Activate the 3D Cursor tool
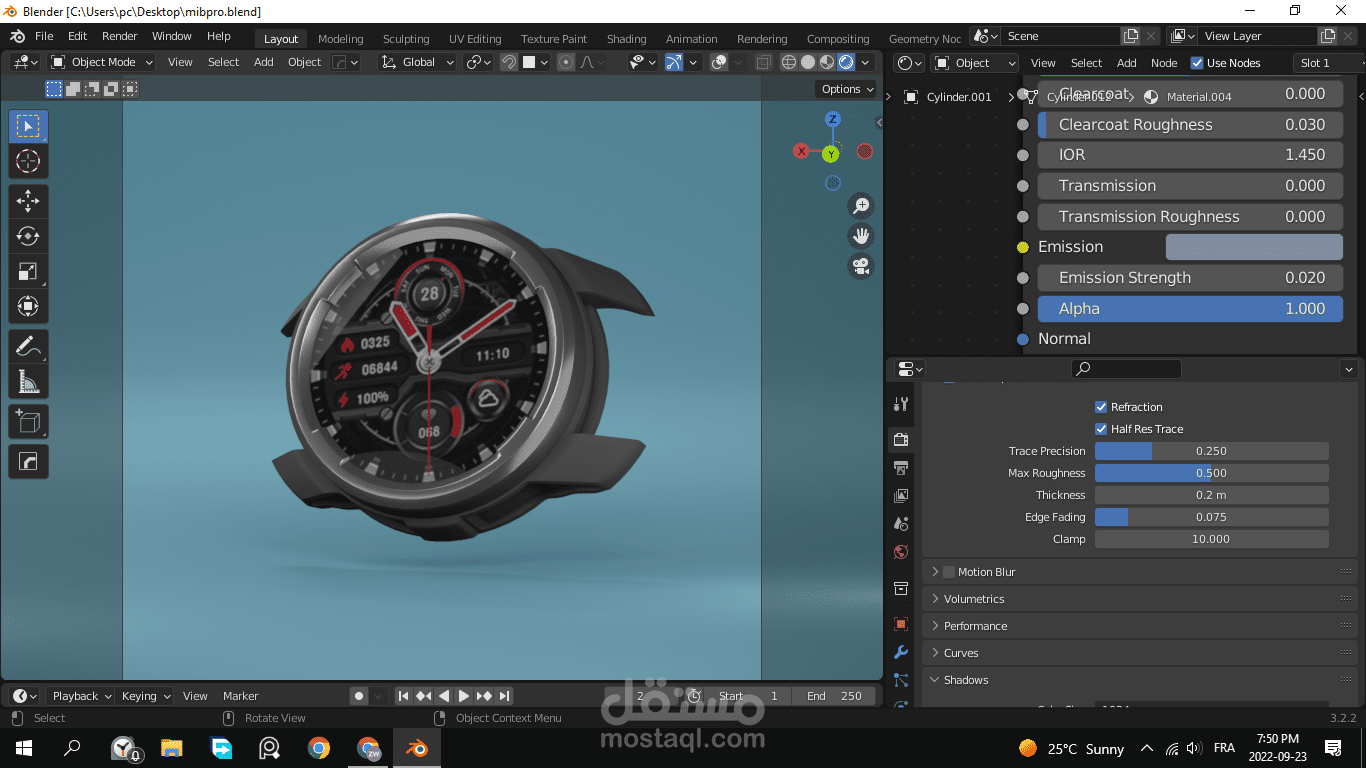Viewport: 1366px width, 768px height. point(28,161)
